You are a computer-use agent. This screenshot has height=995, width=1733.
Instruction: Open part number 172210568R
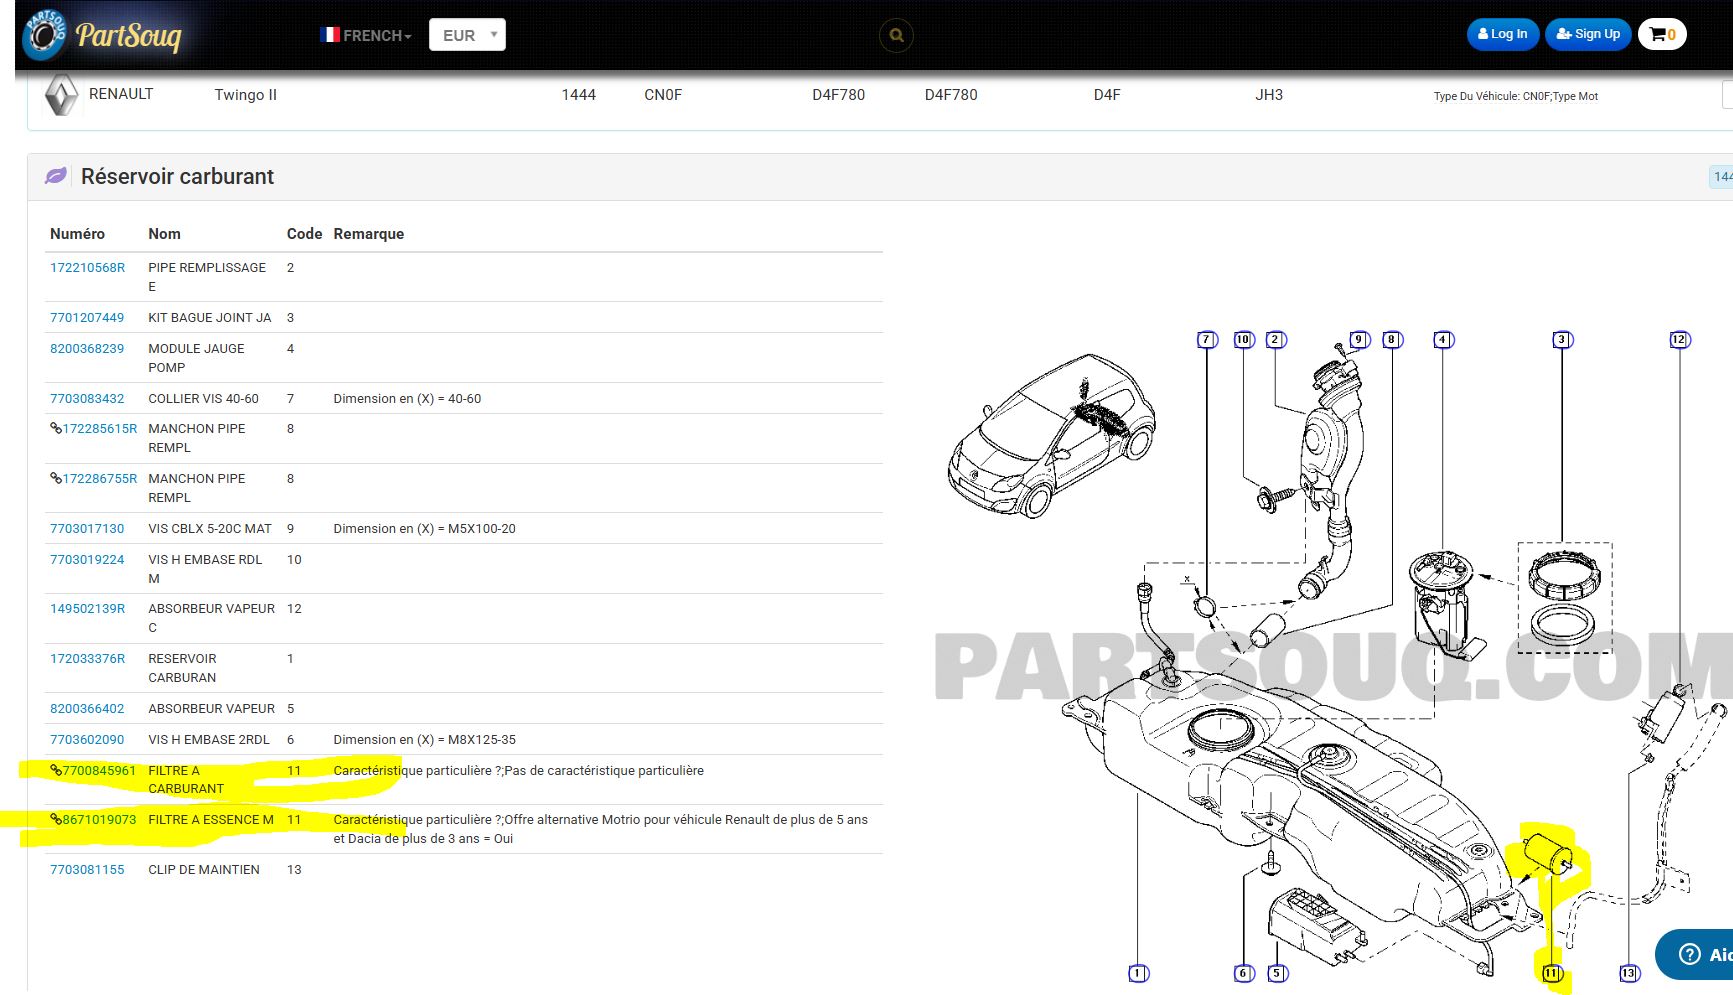click(x=88, y=268)
